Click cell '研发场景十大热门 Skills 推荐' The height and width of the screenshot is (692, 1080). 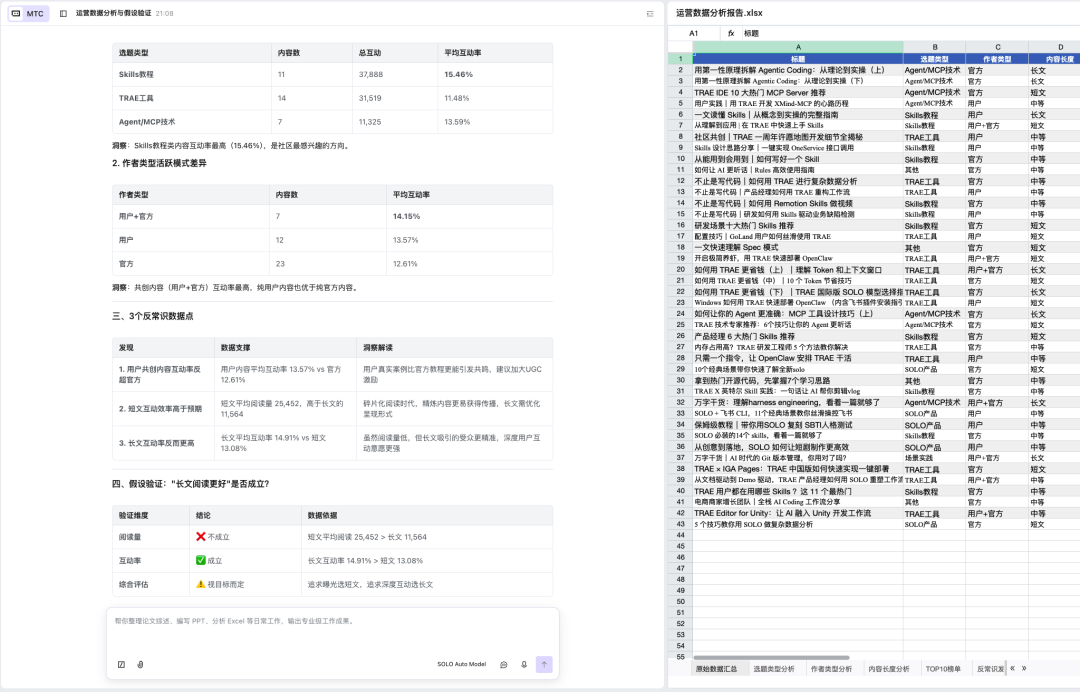pos(798,225)
